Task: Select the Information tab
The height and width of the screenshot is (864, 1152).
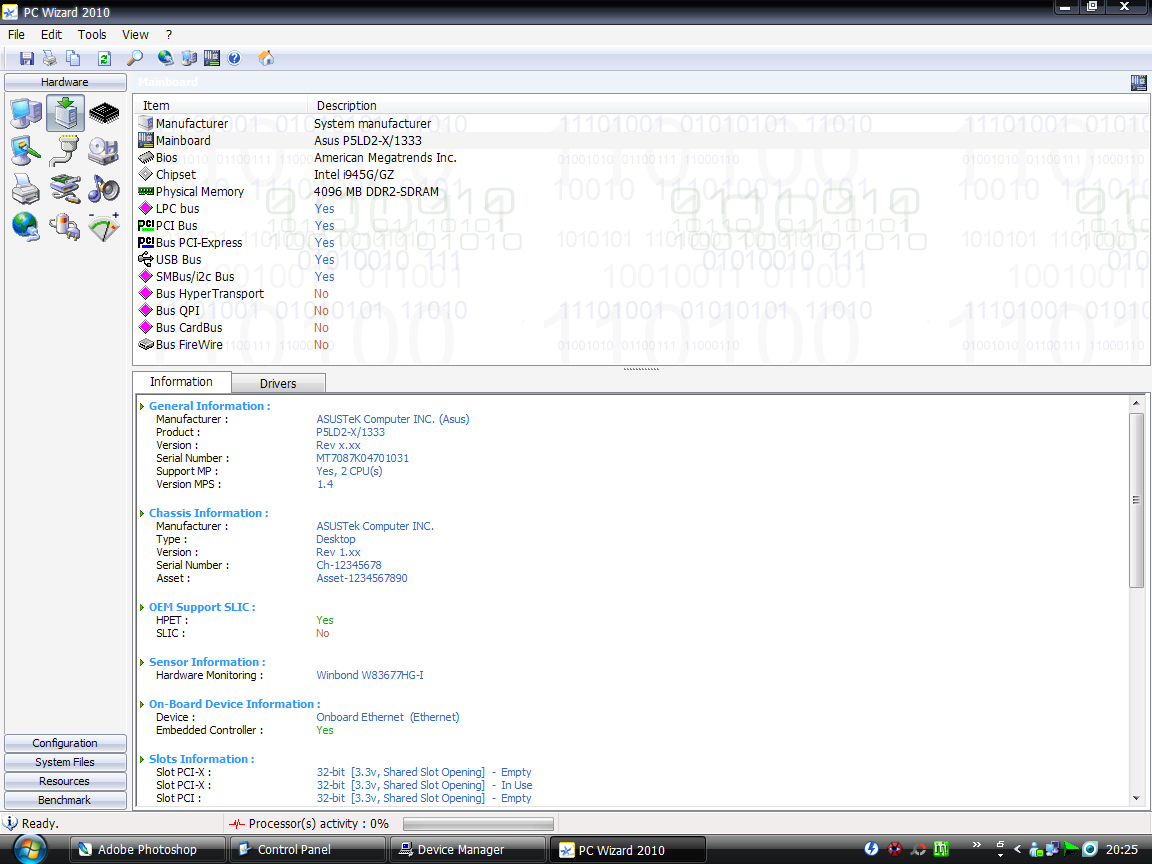Action: (181, 382)
